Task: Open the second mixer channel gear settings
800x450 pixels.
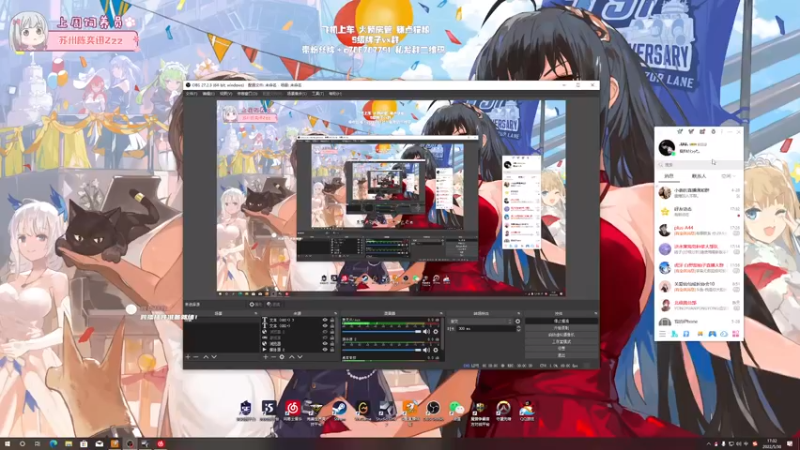Action: tap(436, 350)
